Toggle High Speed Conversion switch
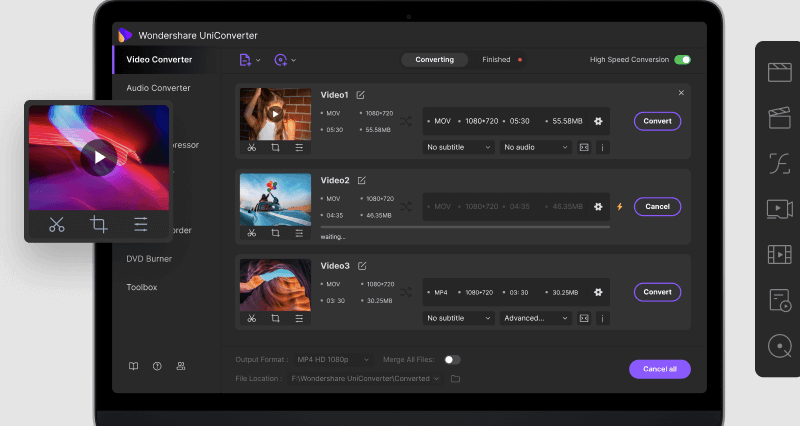The width and height of the screenshot is (800, 426). point(683,60)
